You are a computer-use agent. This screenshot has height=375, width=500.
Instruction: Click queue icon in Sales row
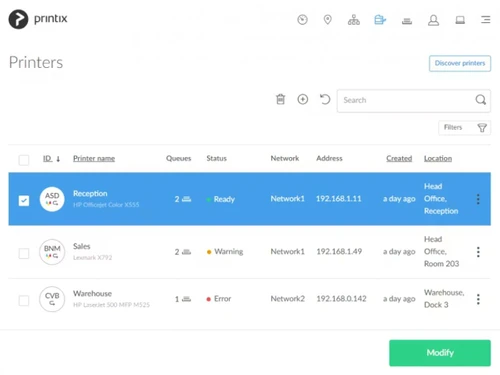point(187,252)
